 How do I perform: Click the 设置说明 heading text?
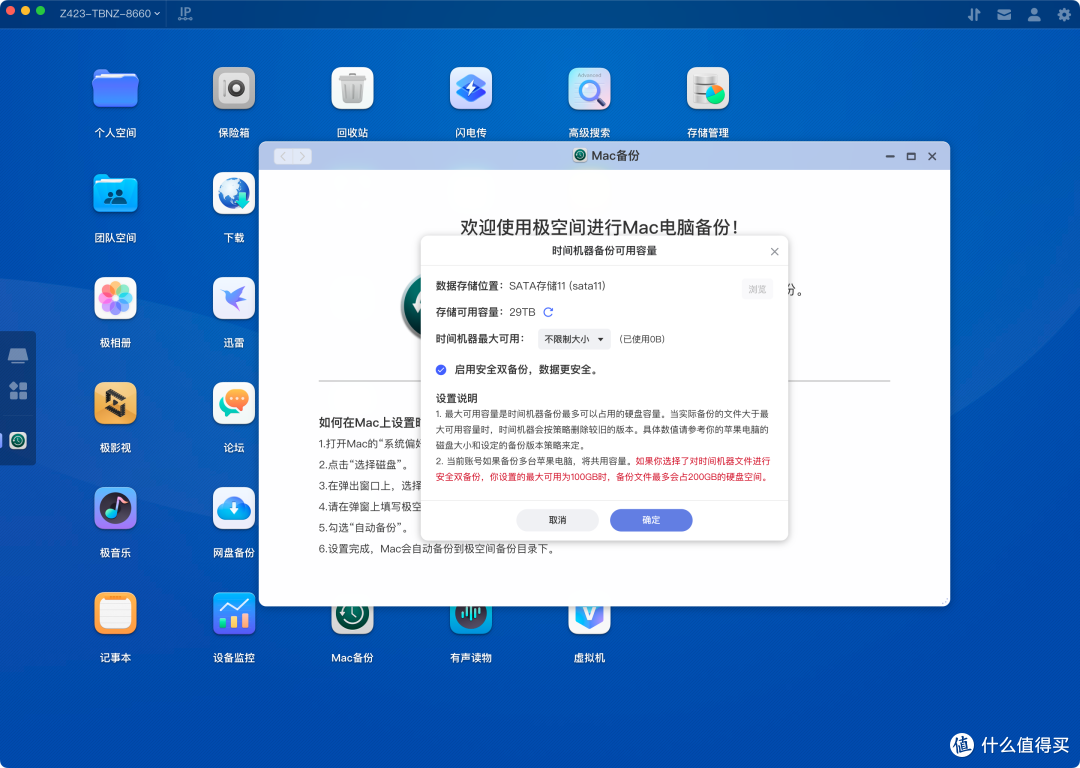coord(456,398)
